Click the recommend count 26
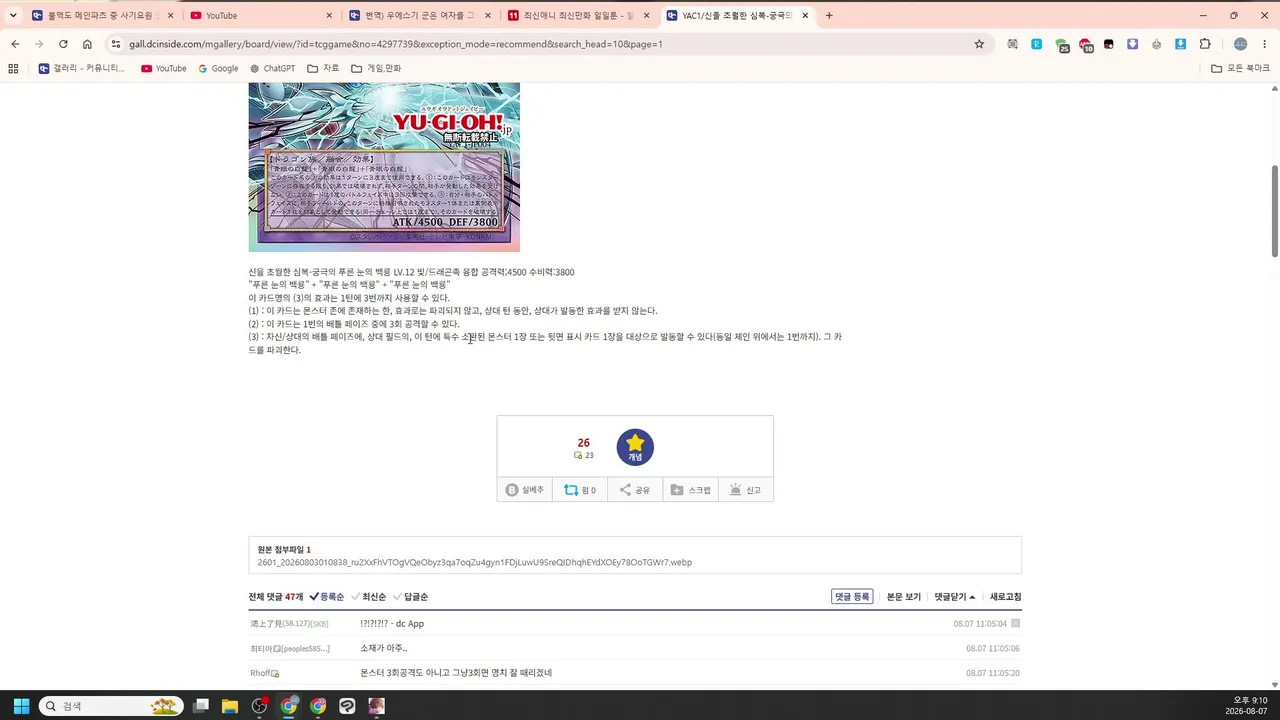 point(583,442)
